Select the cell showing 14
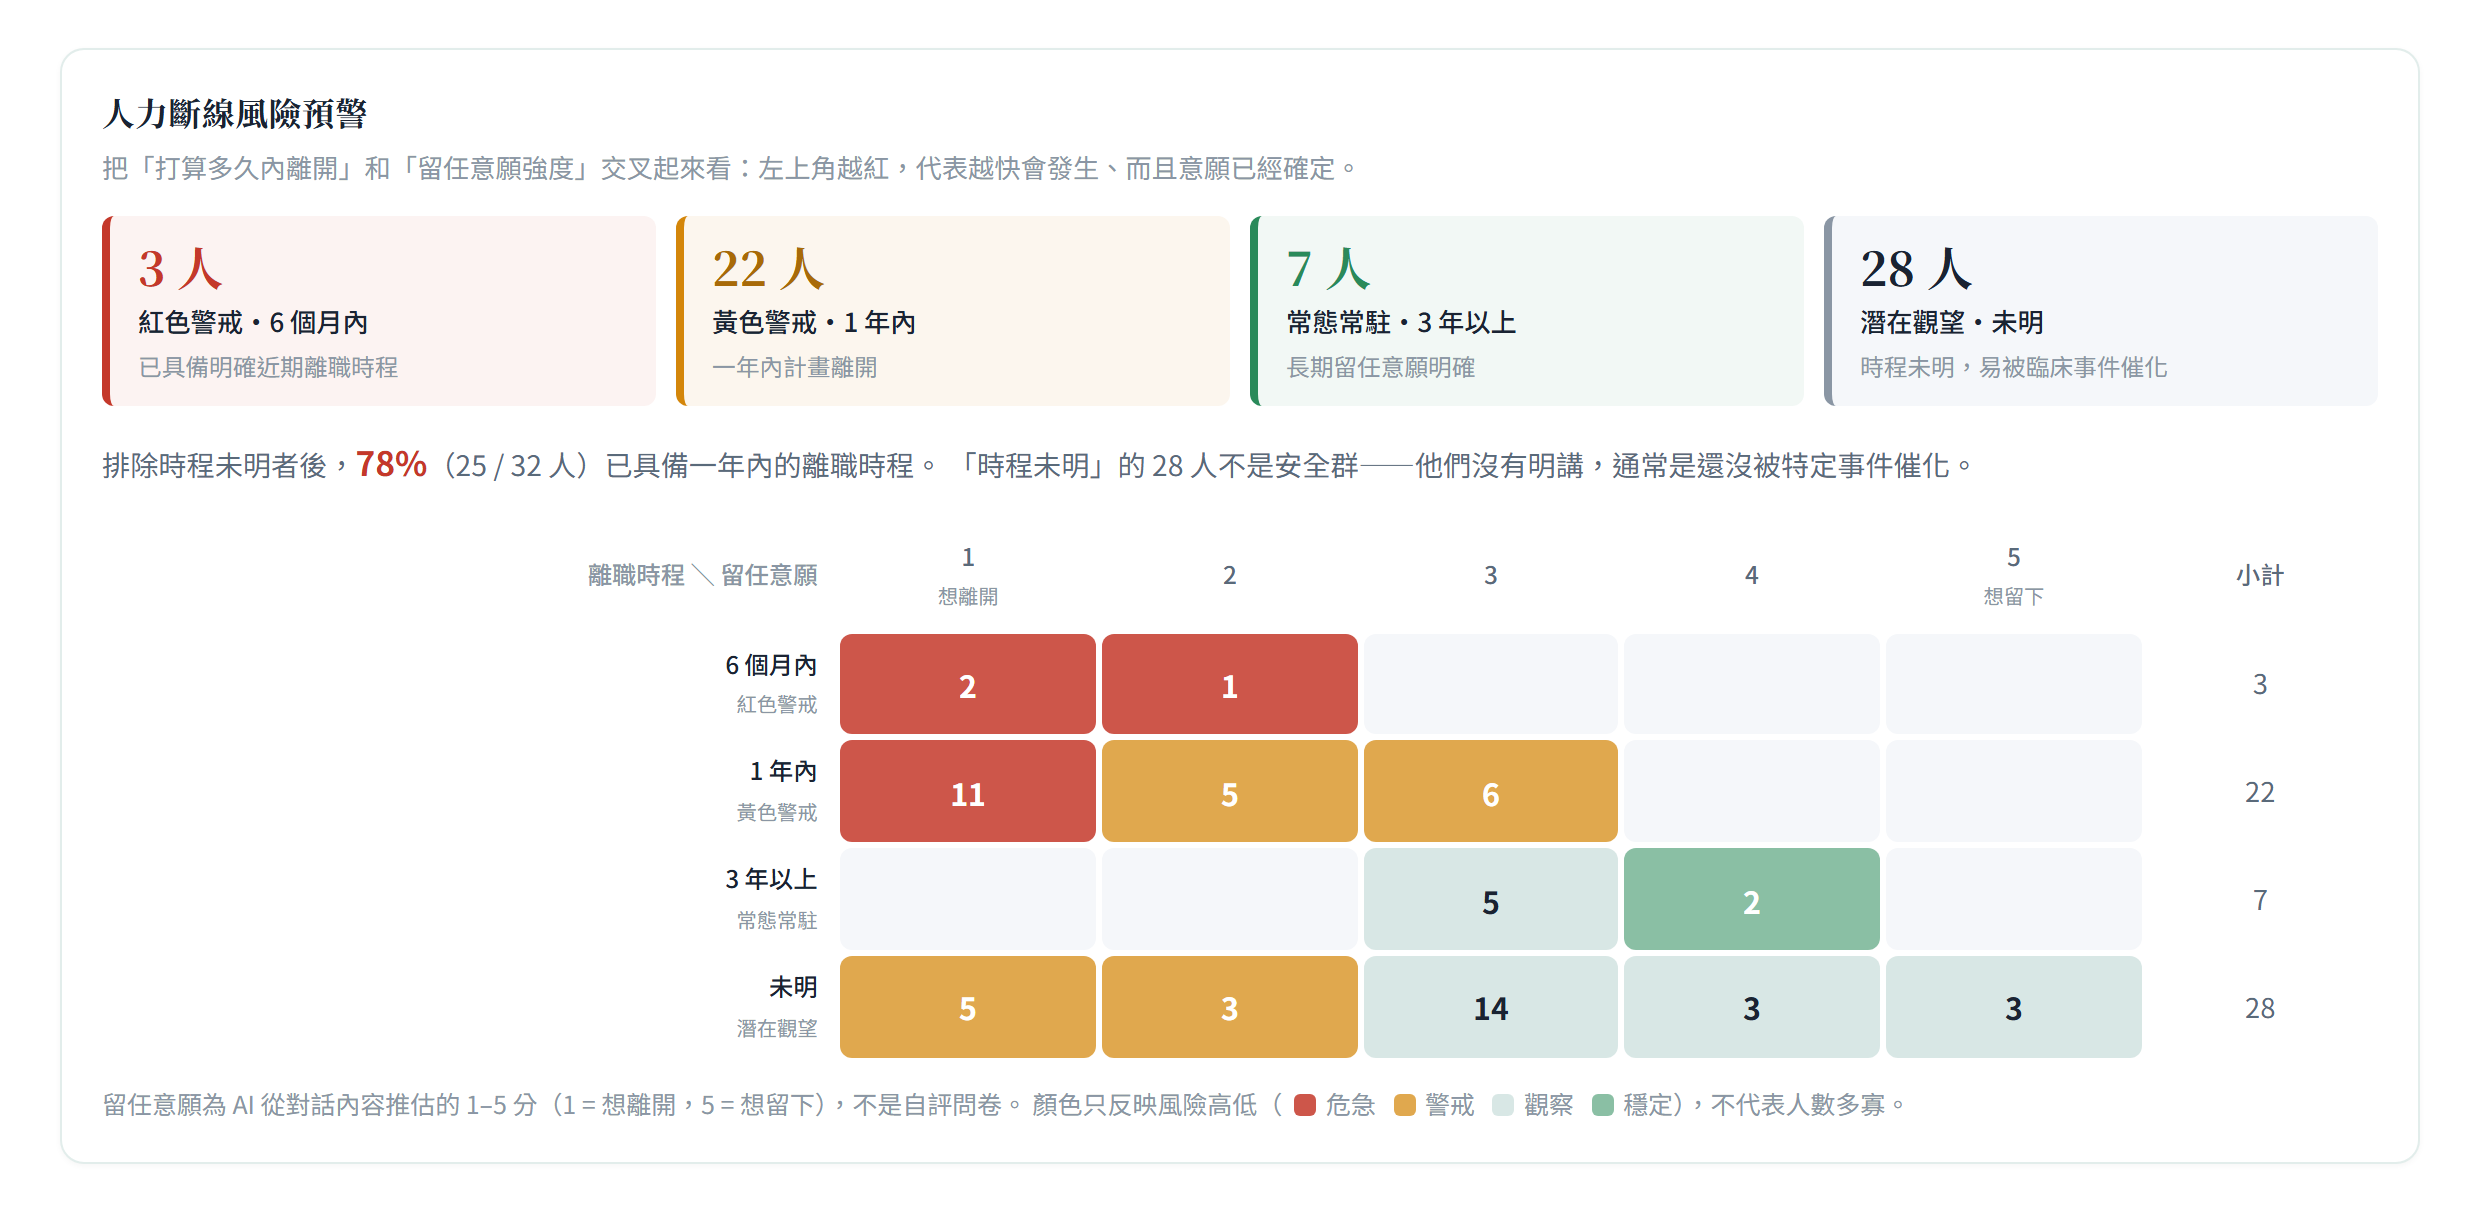2480x1212 pixels. 1491,1007
